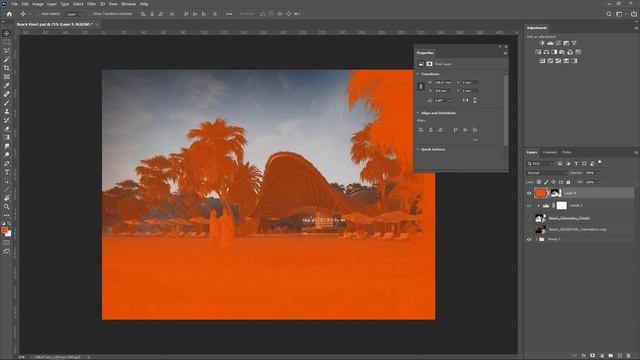
Task: Enable Show Transform Controls checkbox
Action: [x=90, y=14]
